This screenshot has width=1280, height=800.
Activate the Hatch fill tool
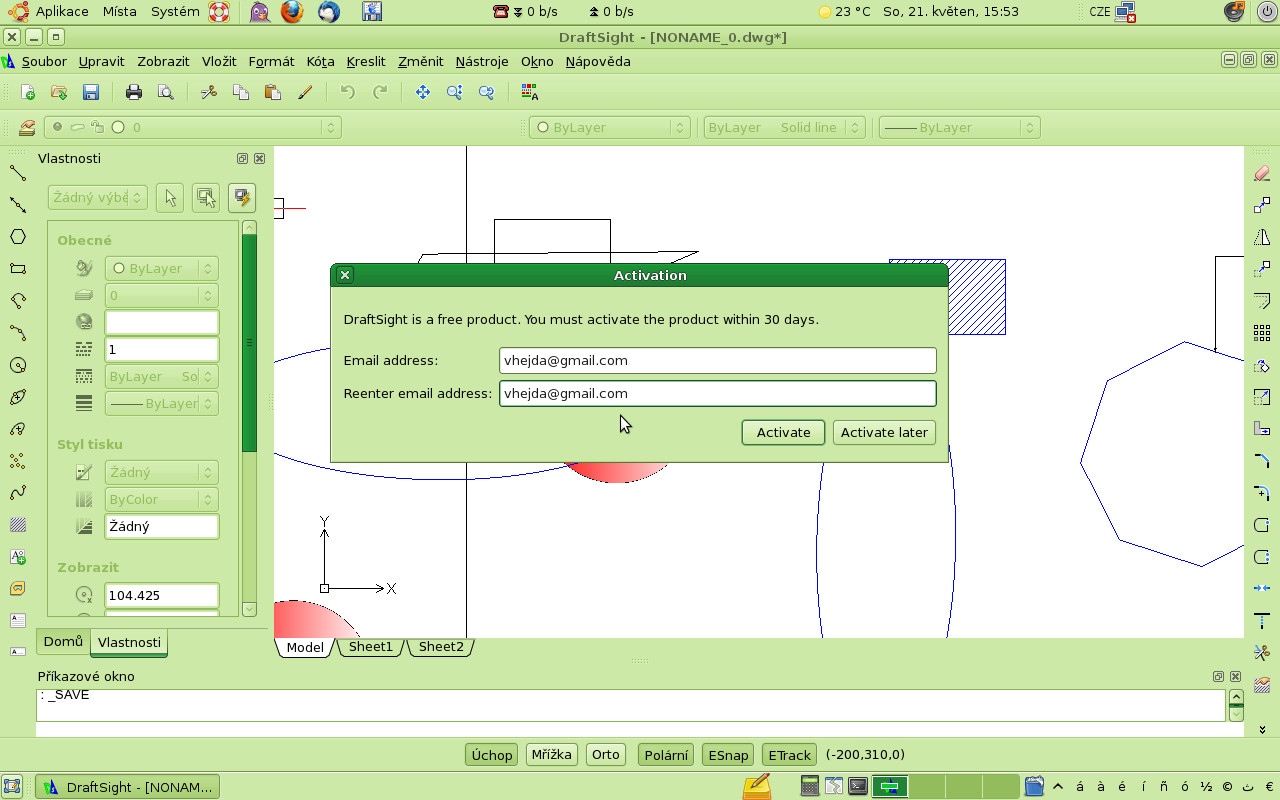(17, 525)
